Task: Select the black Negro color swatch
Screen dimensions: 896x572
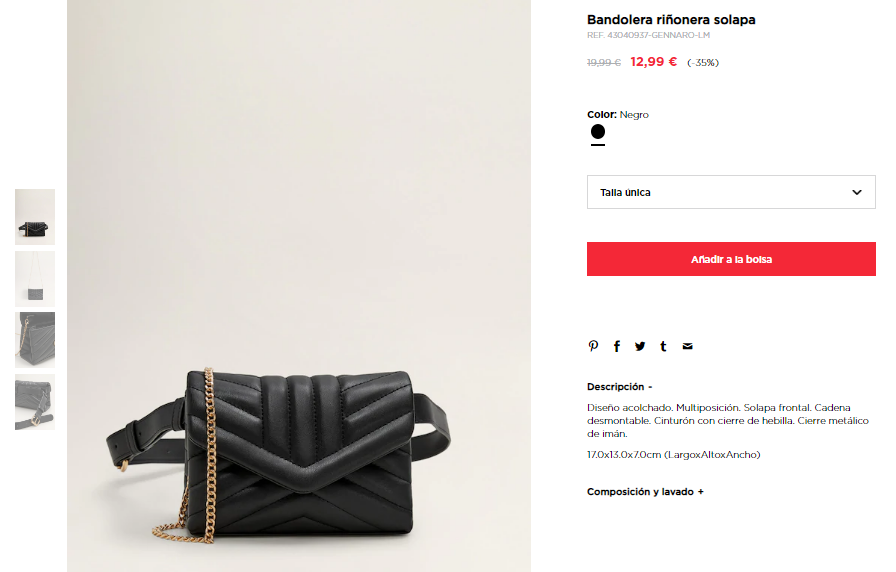Action: pyautogui.click(x=598, y=132)
